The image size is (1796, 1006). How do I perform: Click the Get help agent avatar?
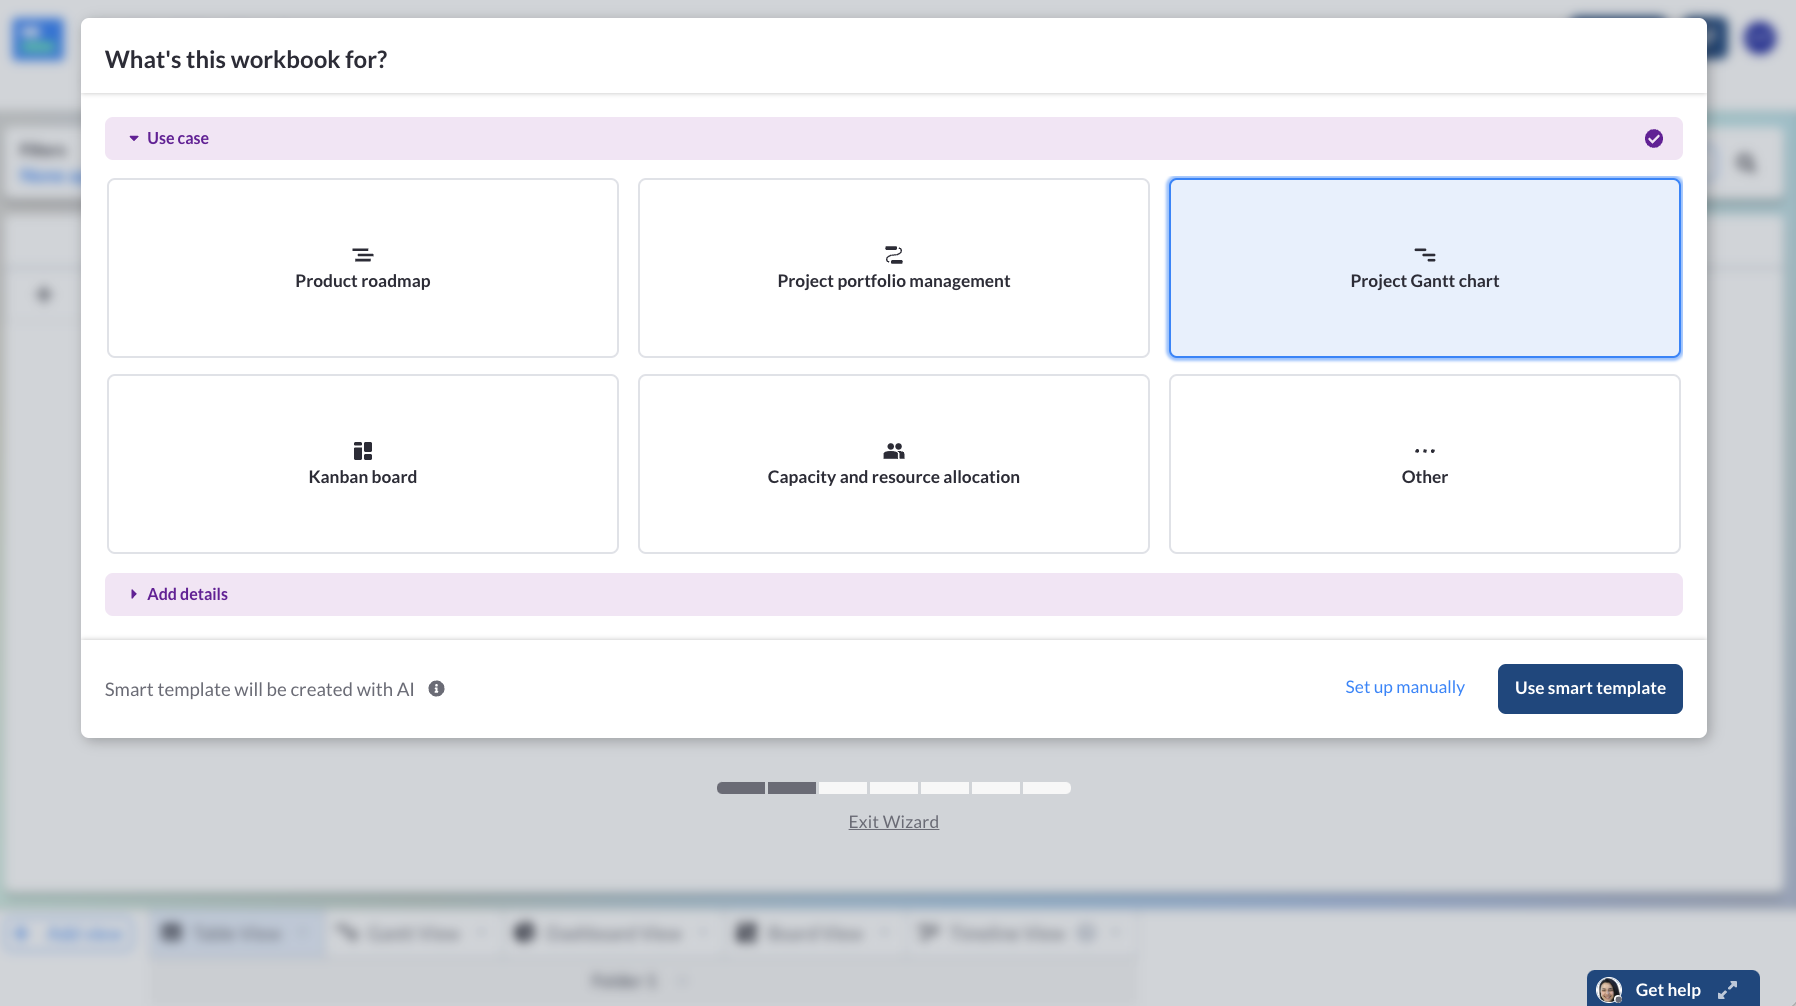pyautogui.click(x=1609, y=990)
